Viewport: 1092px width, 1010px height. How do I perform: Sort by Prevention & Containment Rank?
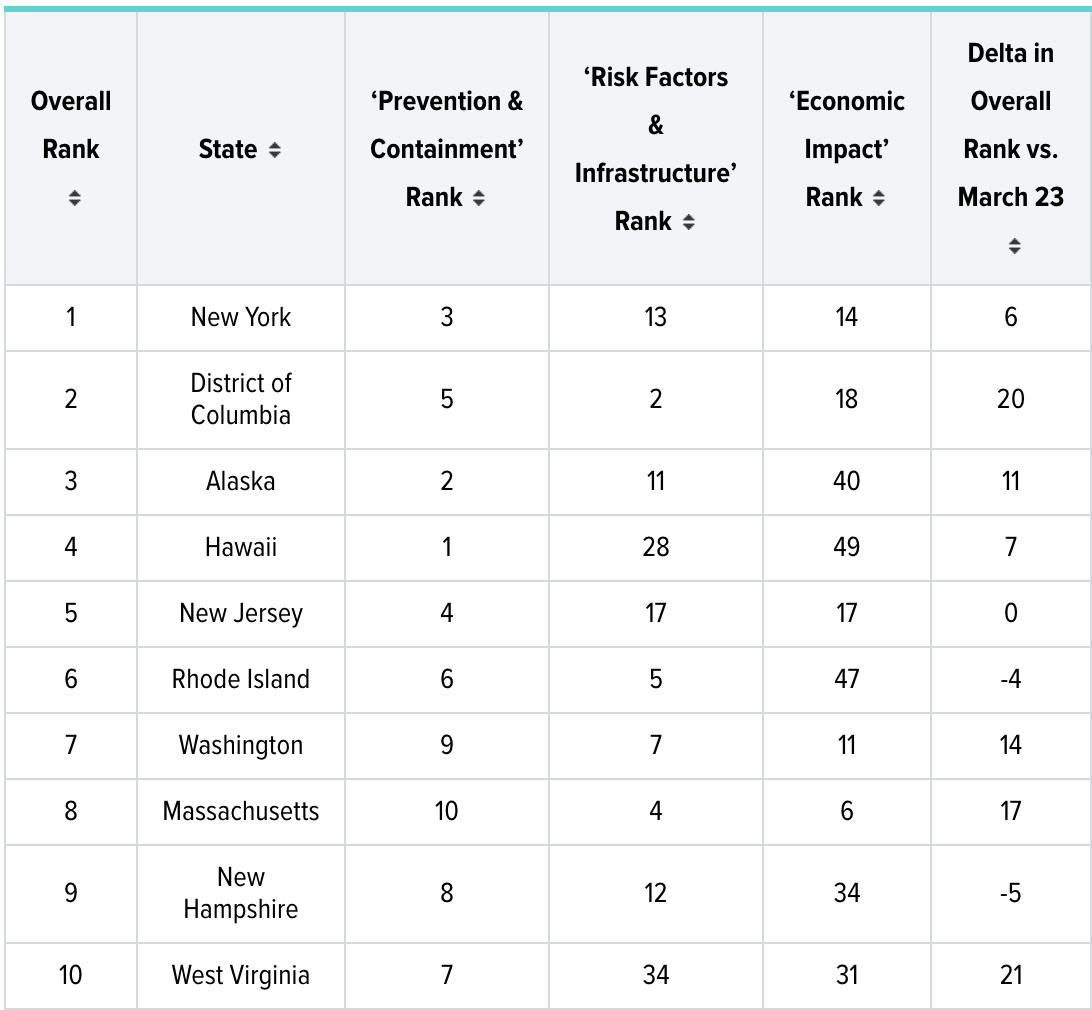pos(479,198)
